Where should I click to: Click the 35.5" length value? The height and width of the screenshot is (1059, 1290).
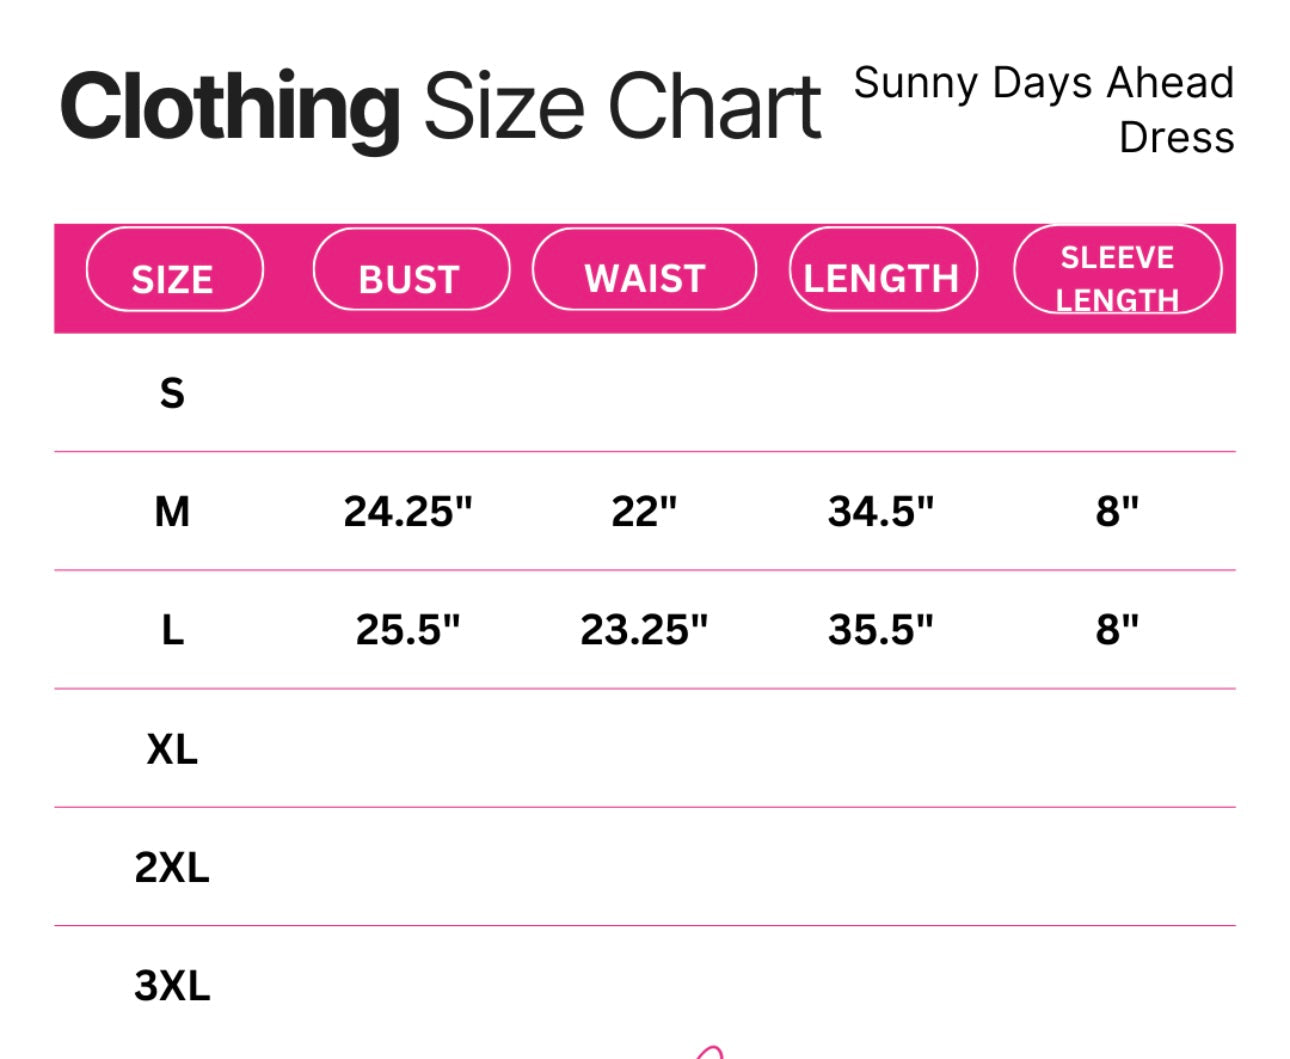(880, 630)
